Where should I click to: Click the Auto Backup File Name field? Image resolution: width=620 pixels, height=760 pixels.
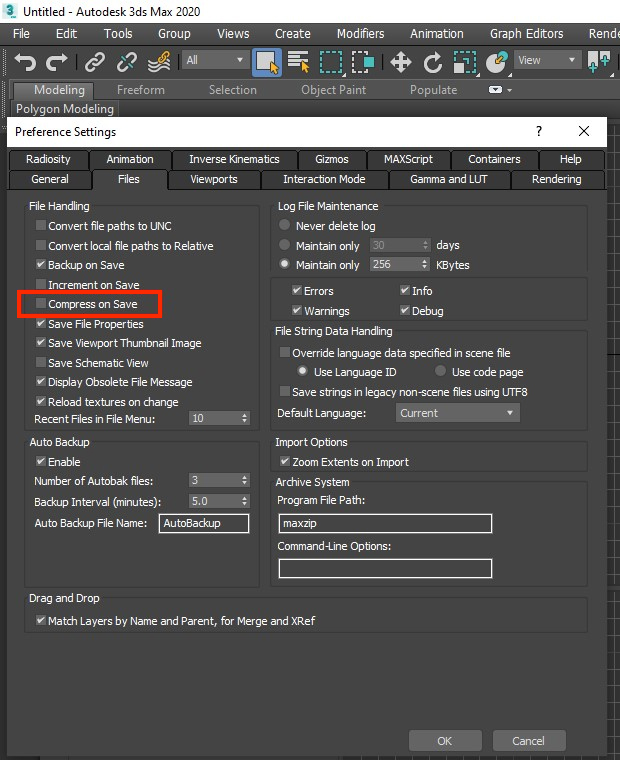pos(203,523)
